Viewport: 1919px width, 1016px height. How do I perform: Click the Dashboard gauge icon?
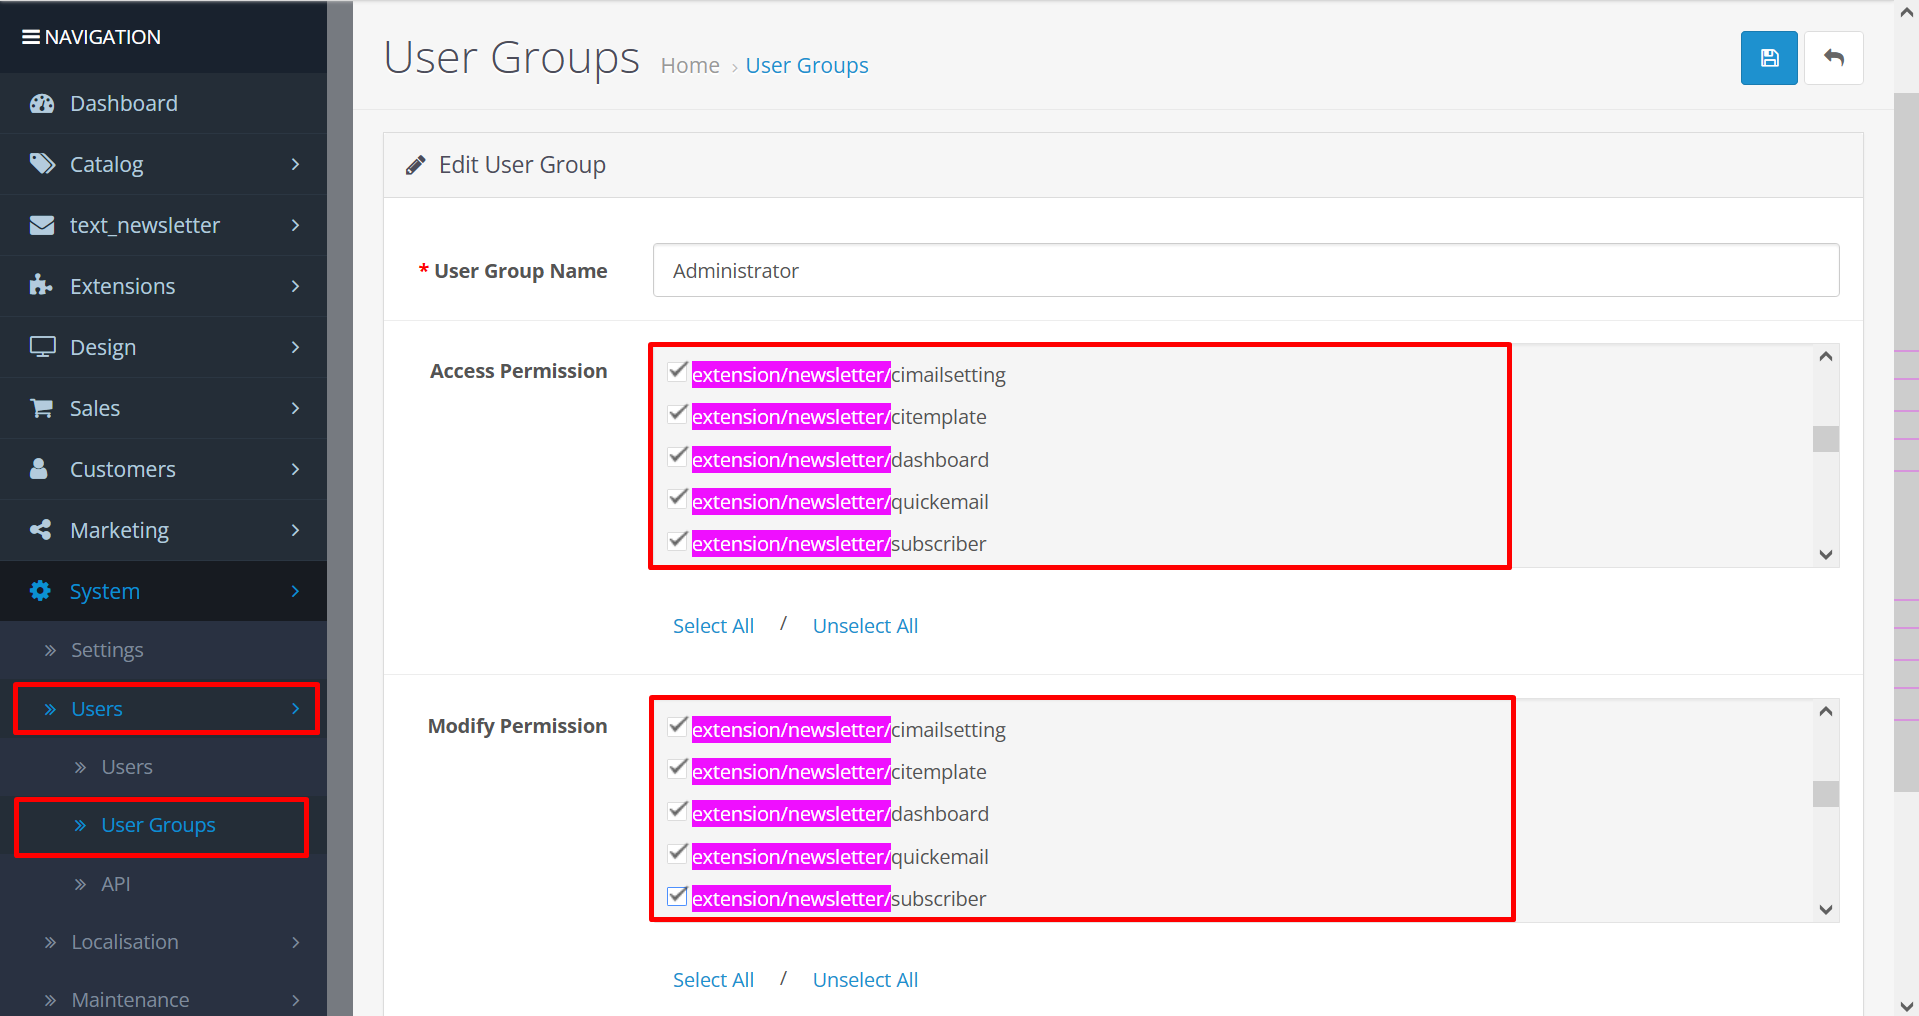[42, 104]
